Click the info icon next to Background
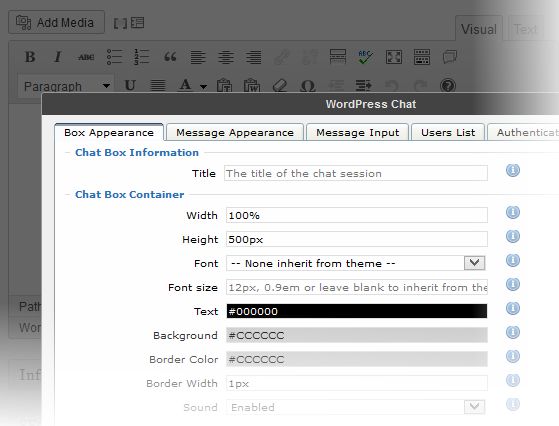The image size is (559, 426). tap(513, 332)
